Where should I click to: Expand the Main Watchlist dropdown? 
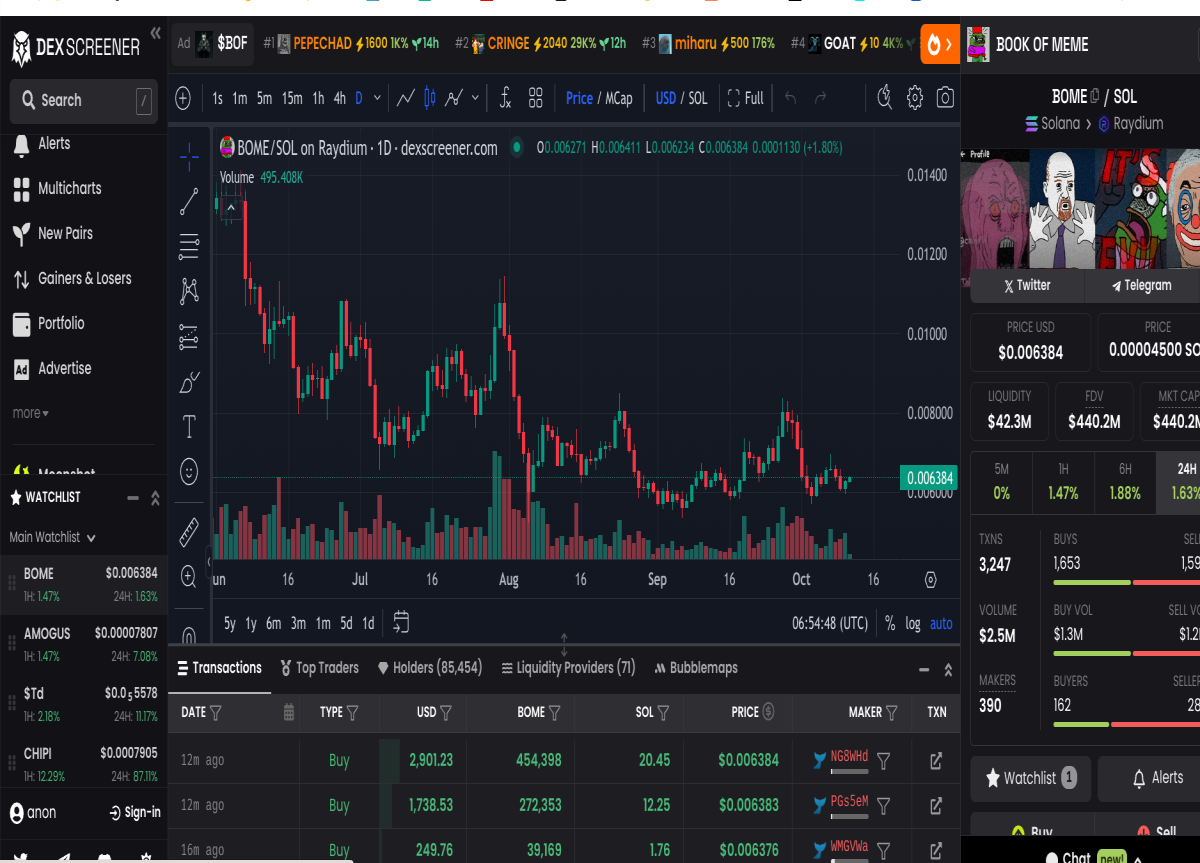[53, 537]
